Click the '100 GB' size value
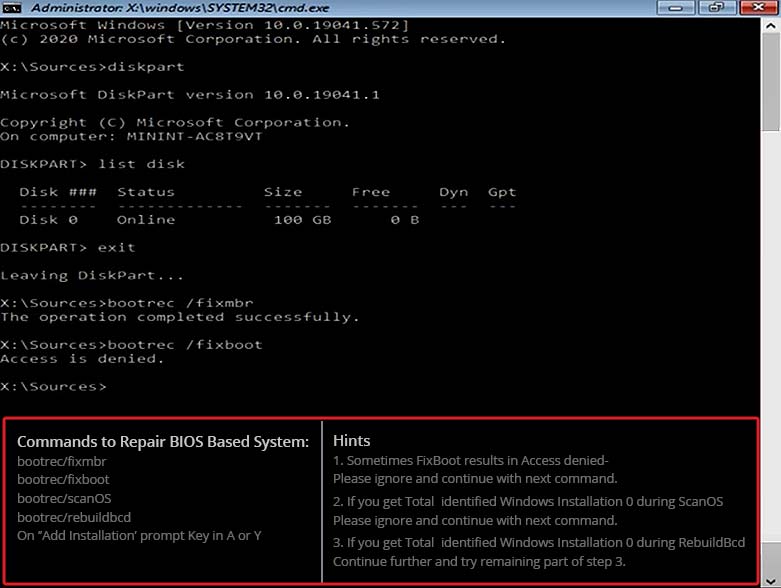The height and width of the screenshot is (588, 781). click(x=302, y=220)
